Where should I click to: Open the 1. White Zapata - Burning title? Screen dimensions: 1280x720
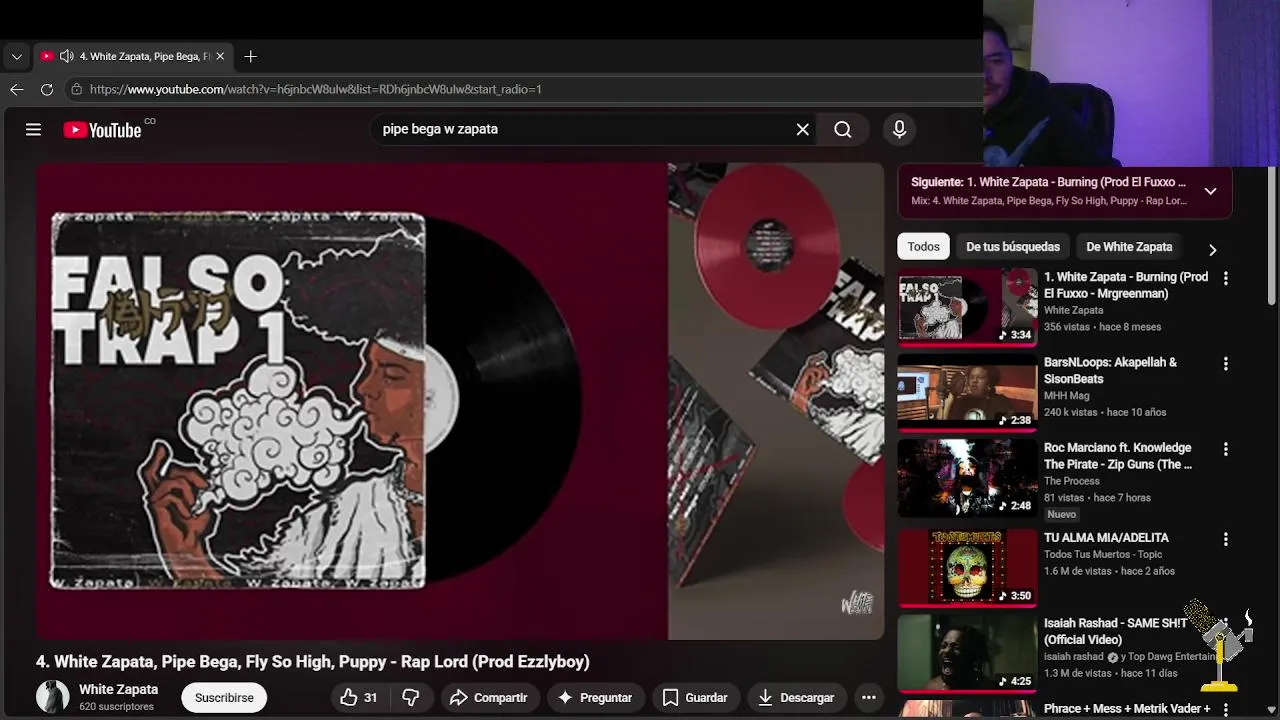tap(1126, 285)
